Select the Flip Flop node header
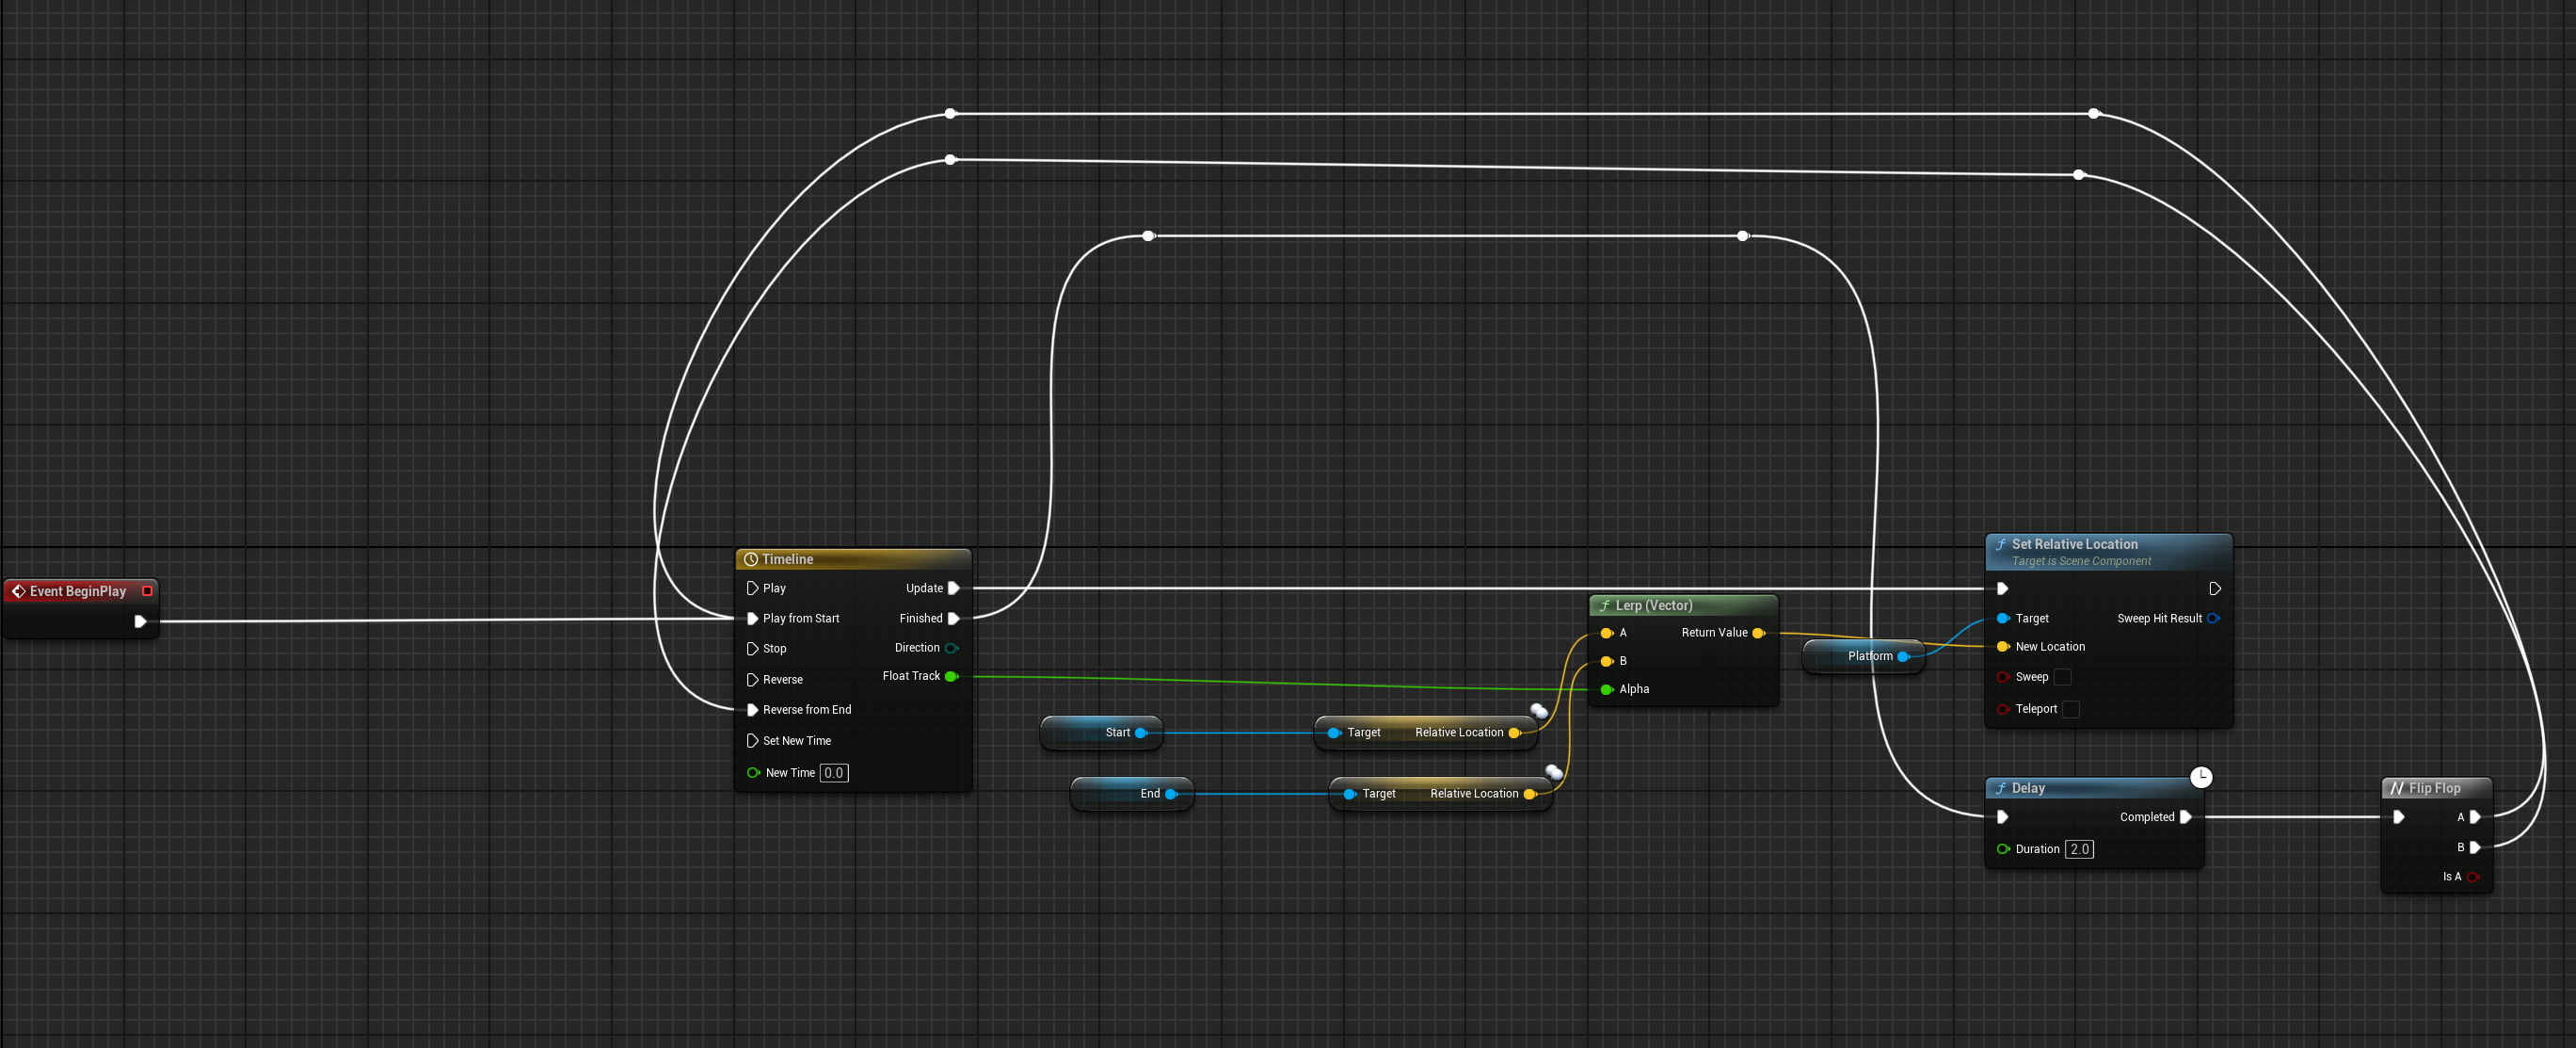Screen dimensions: 2576x1048 pos(2436,788)
